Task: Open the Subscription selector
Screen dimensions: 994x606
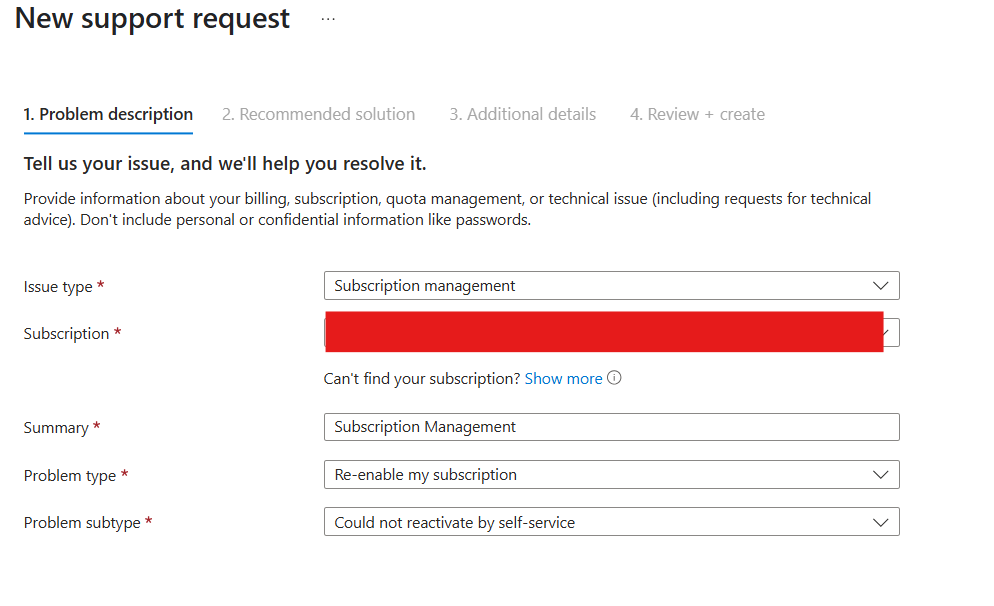Action: [x=611, y=332]
